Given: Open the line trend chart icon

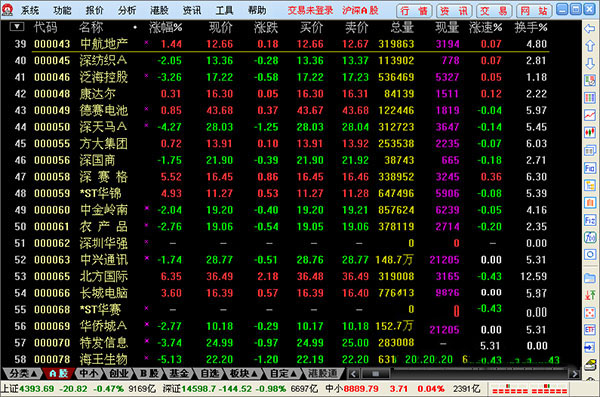Looking at the screenshot, I should [x=590, y=114].
